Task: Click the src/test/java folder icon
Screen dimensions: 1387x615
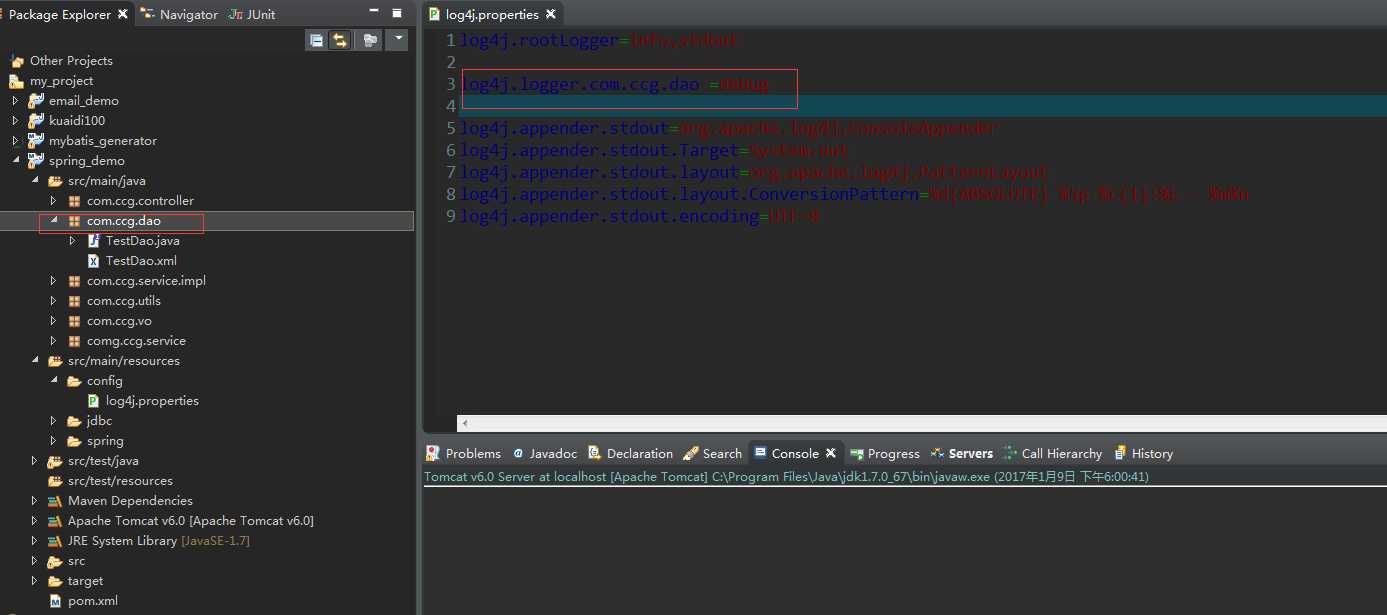Action: point(55,460)
